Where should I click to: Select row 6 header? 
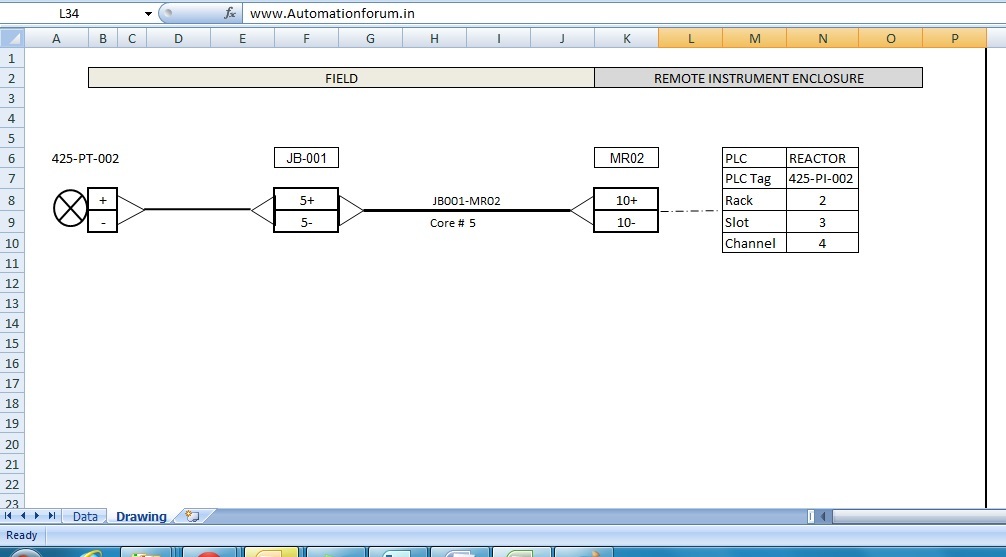pyautogui.click(x=12, y=158)
